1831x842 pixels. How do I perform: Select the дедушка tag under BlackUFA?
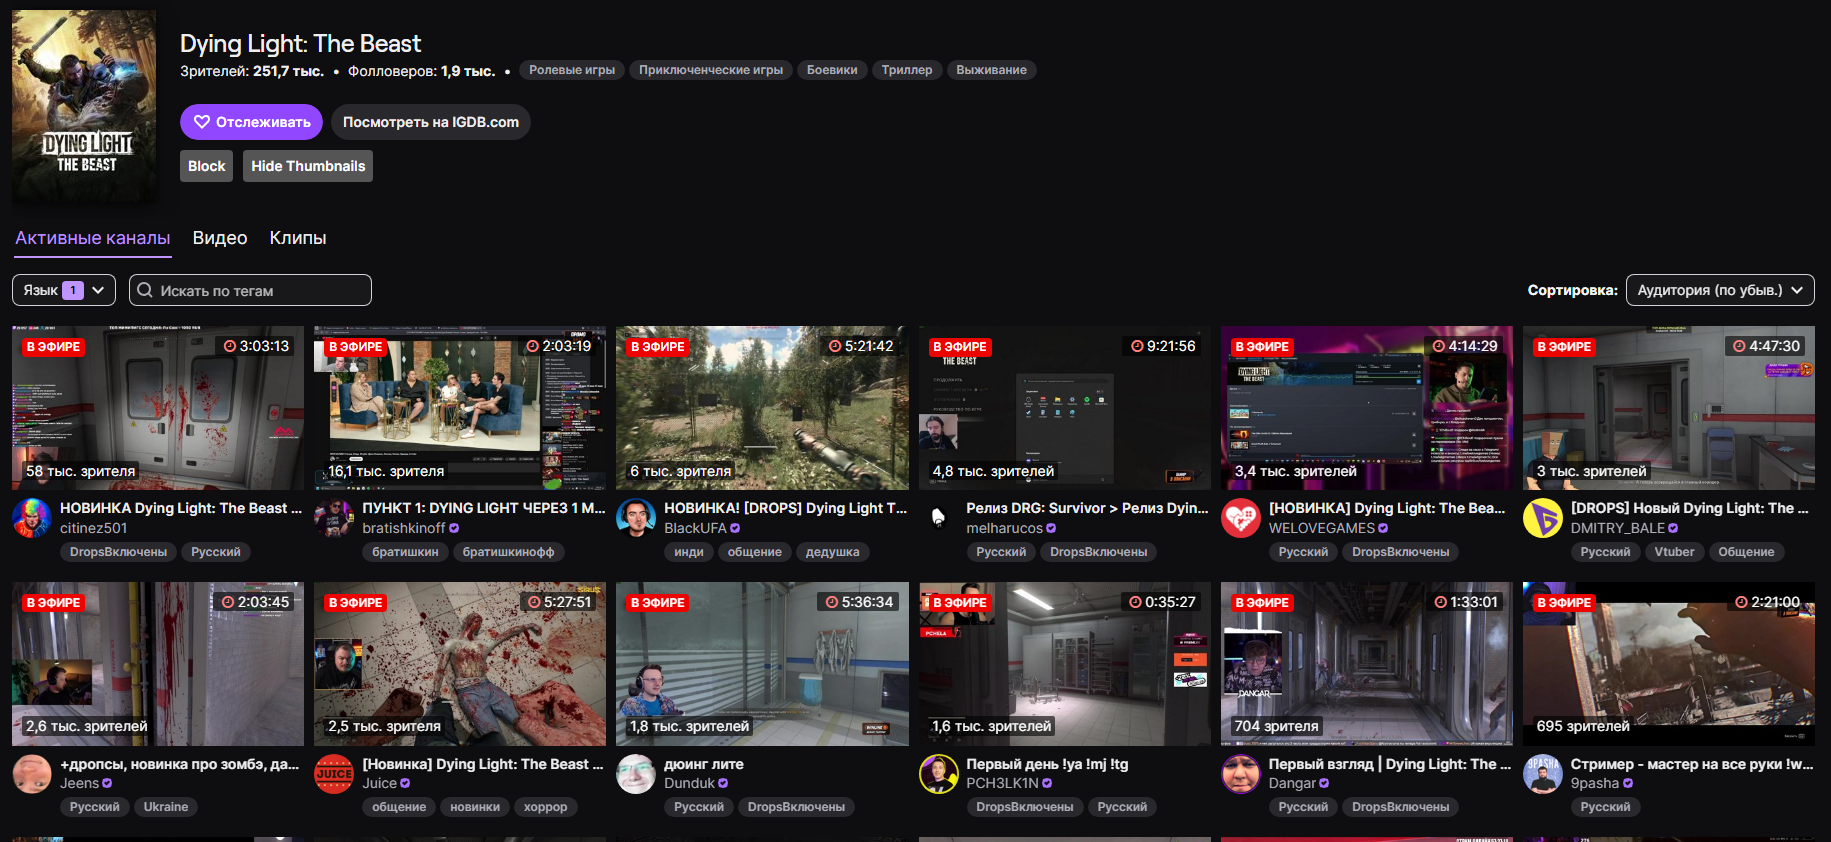[832, 552]
